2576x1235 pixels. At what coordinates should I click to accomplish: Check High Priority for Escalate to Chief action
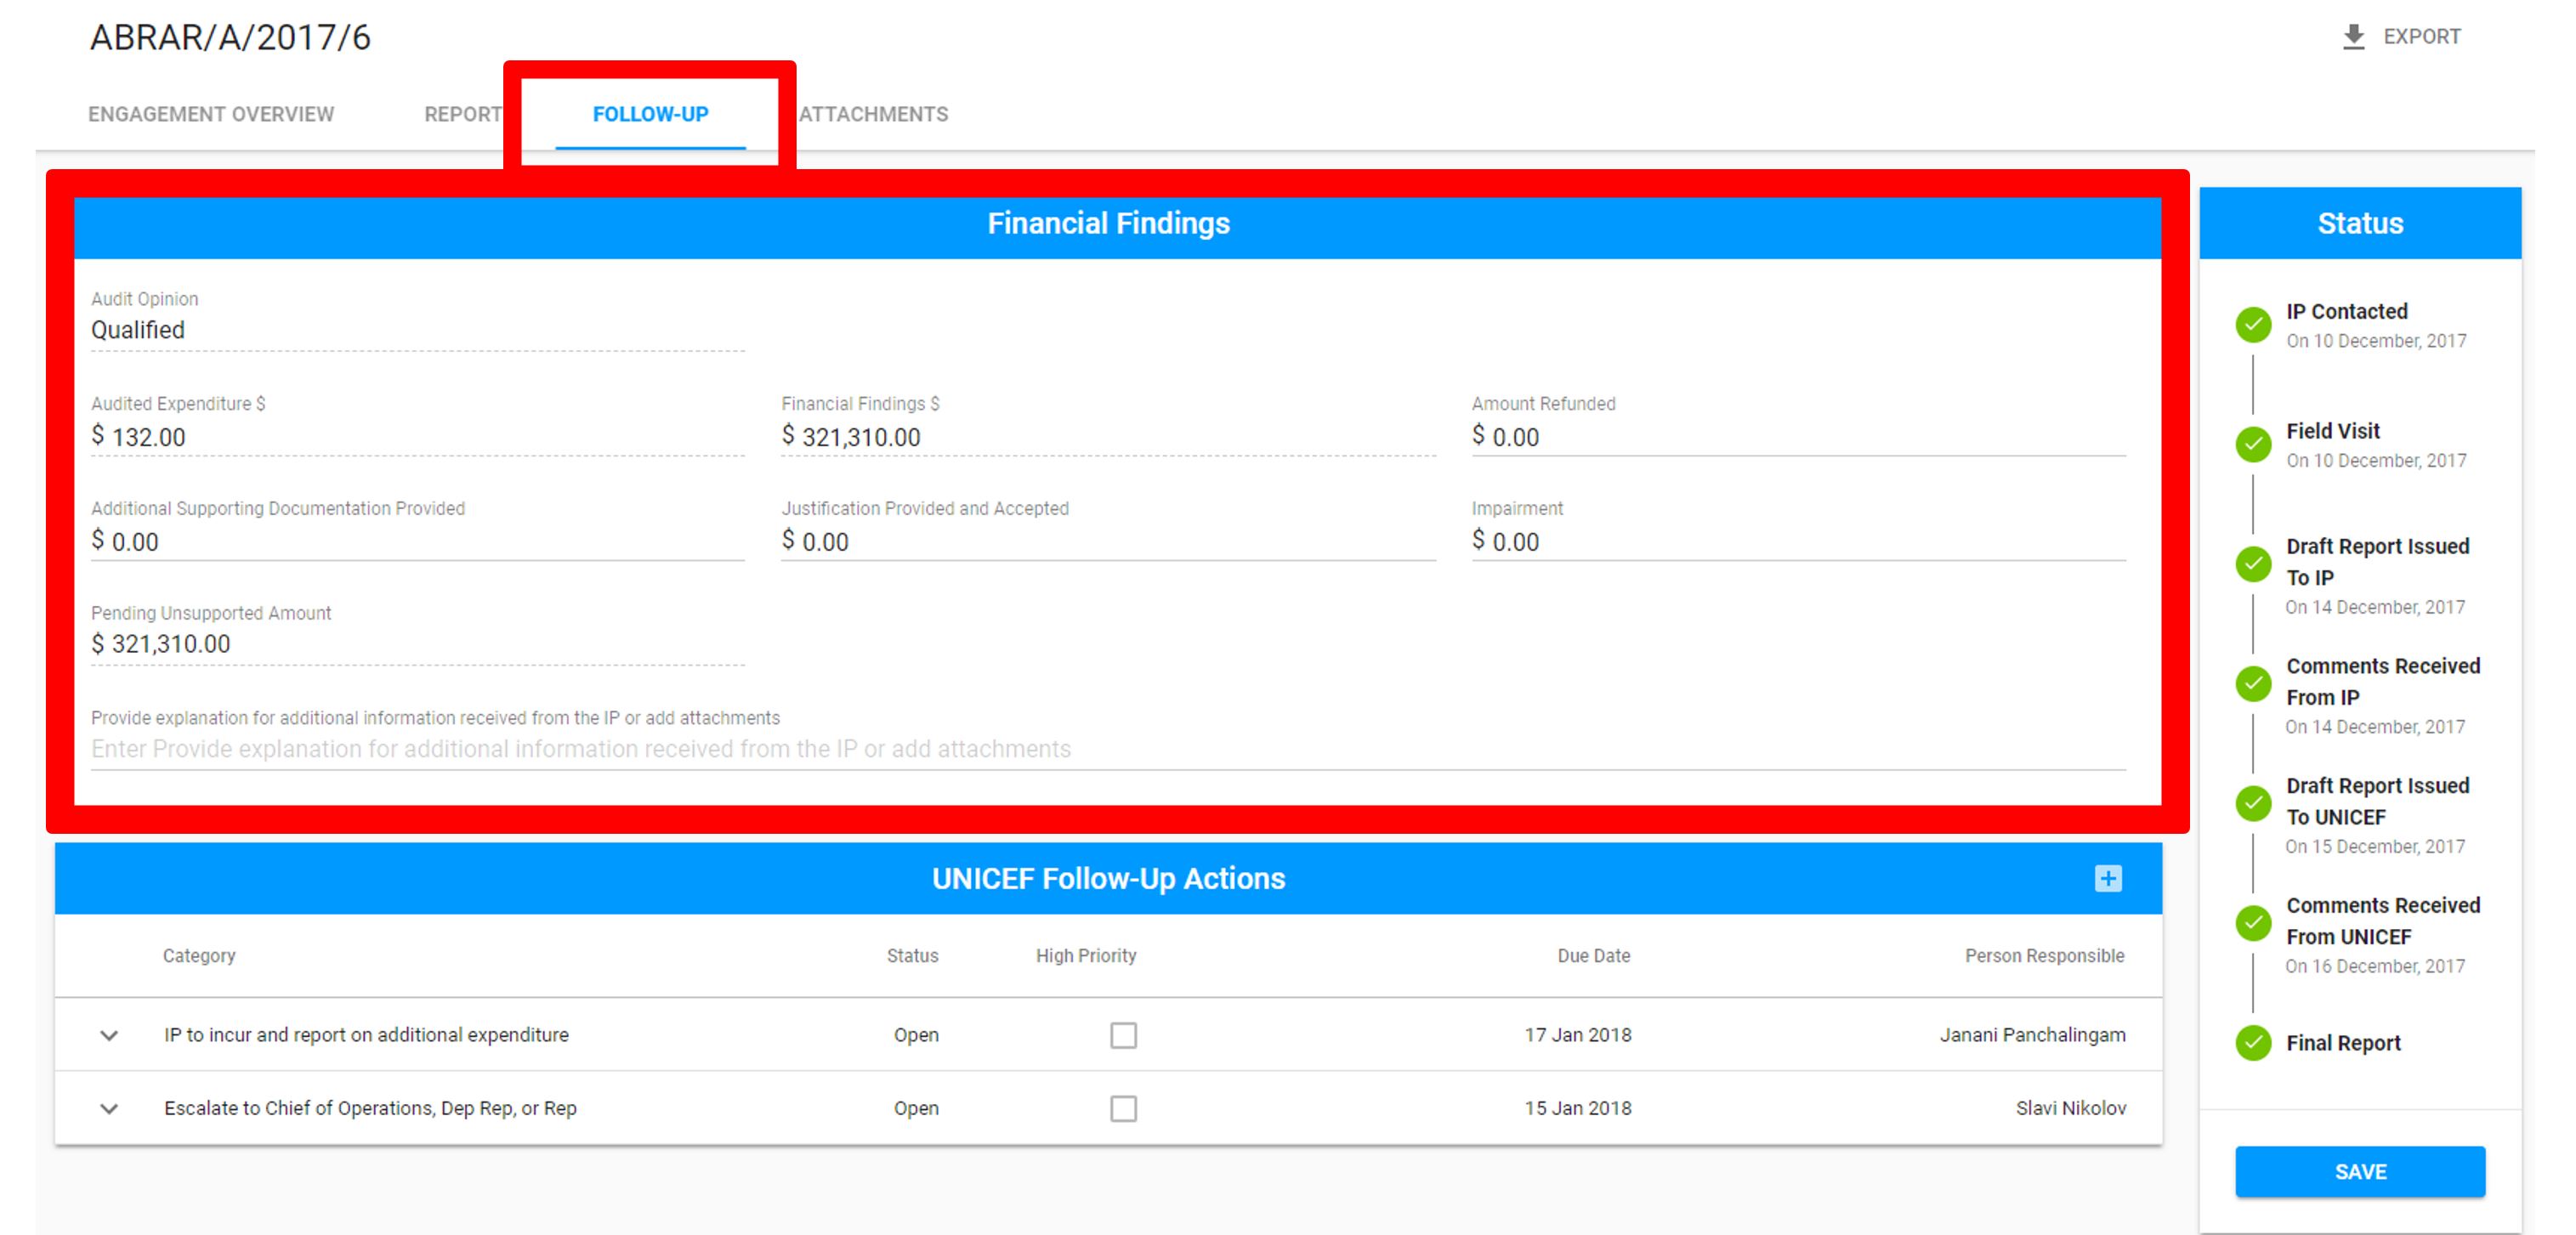click(x=1122, y=1108)
